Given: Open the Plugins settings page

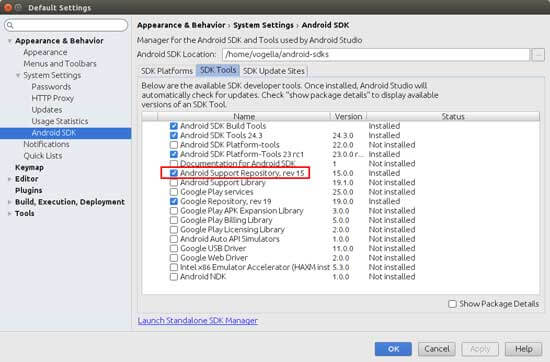Looking at the screenshot, I should [x=29, y=190].
